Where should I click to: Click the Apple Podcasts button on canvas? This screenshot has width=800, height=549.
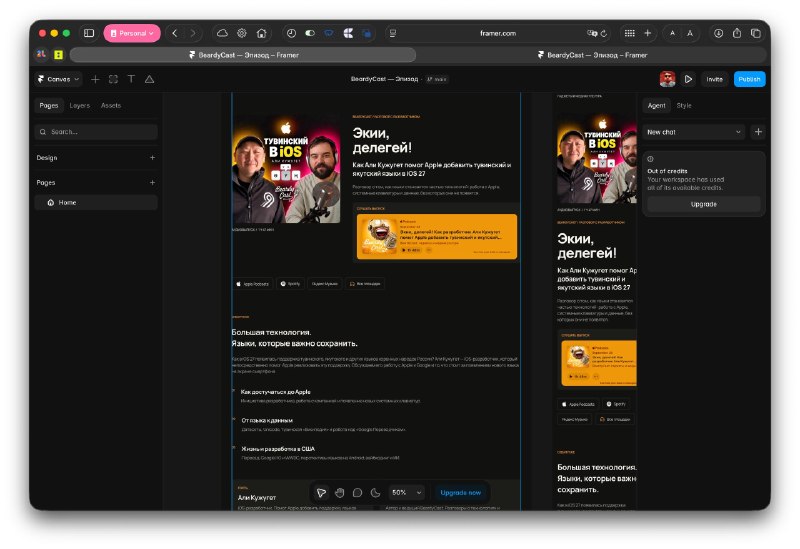click(x=253, y=284)
